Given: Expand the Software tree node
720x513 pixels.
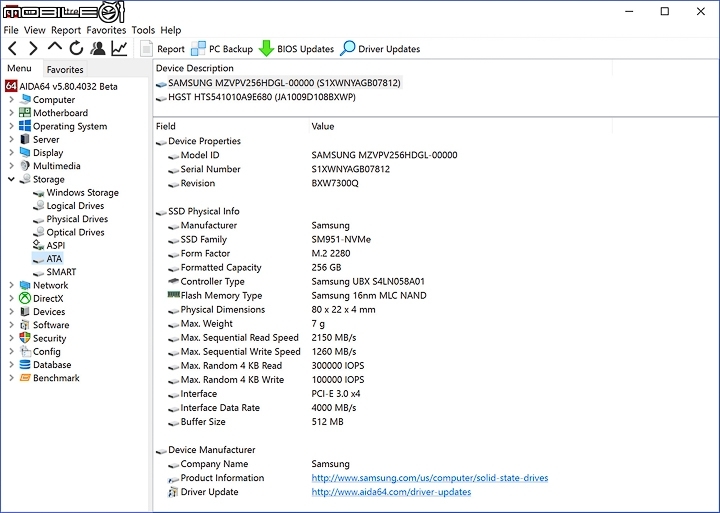Looking at the screenshot, I should tap(11, 325).
